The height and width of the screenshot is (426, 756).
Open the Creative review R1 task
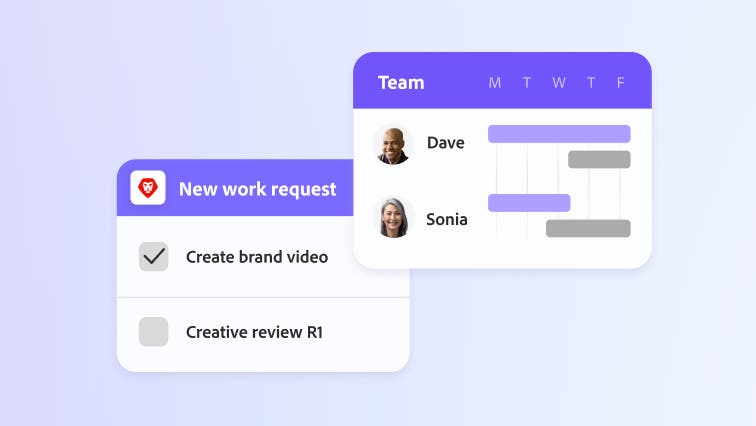254,332
